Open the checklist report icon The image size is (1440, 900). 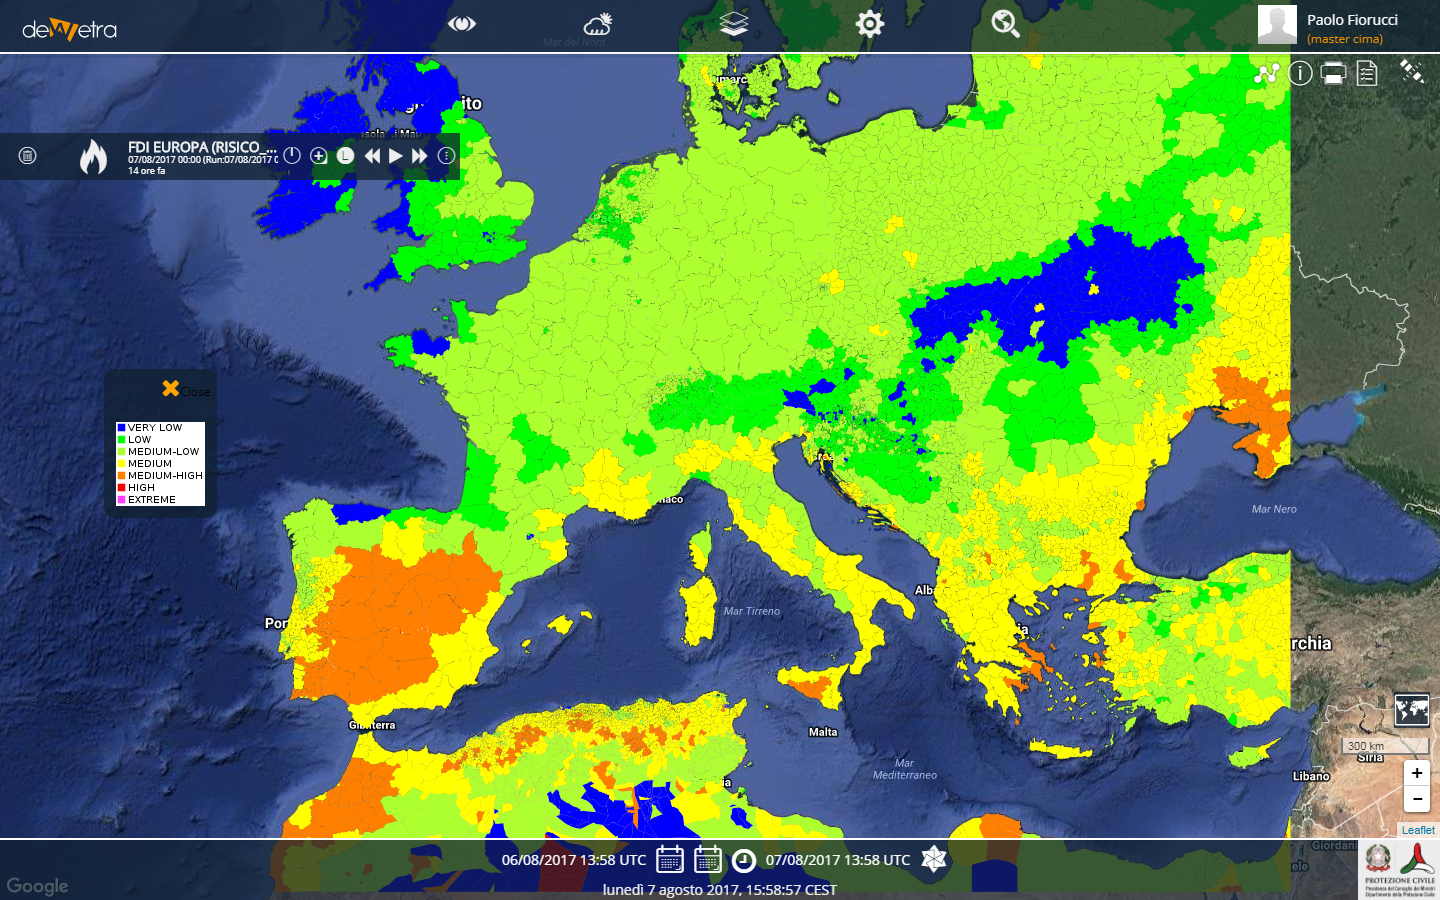pos(1367,73)
